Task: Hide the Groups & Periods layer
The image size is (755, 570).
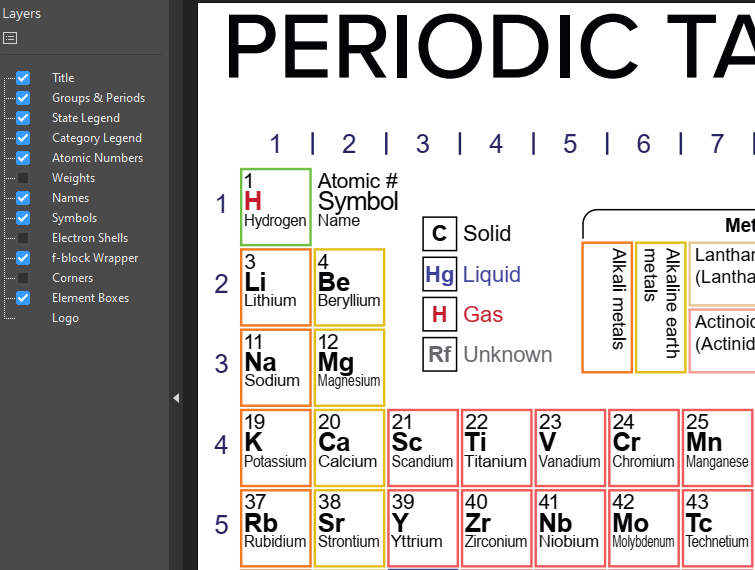Action: 23,98
